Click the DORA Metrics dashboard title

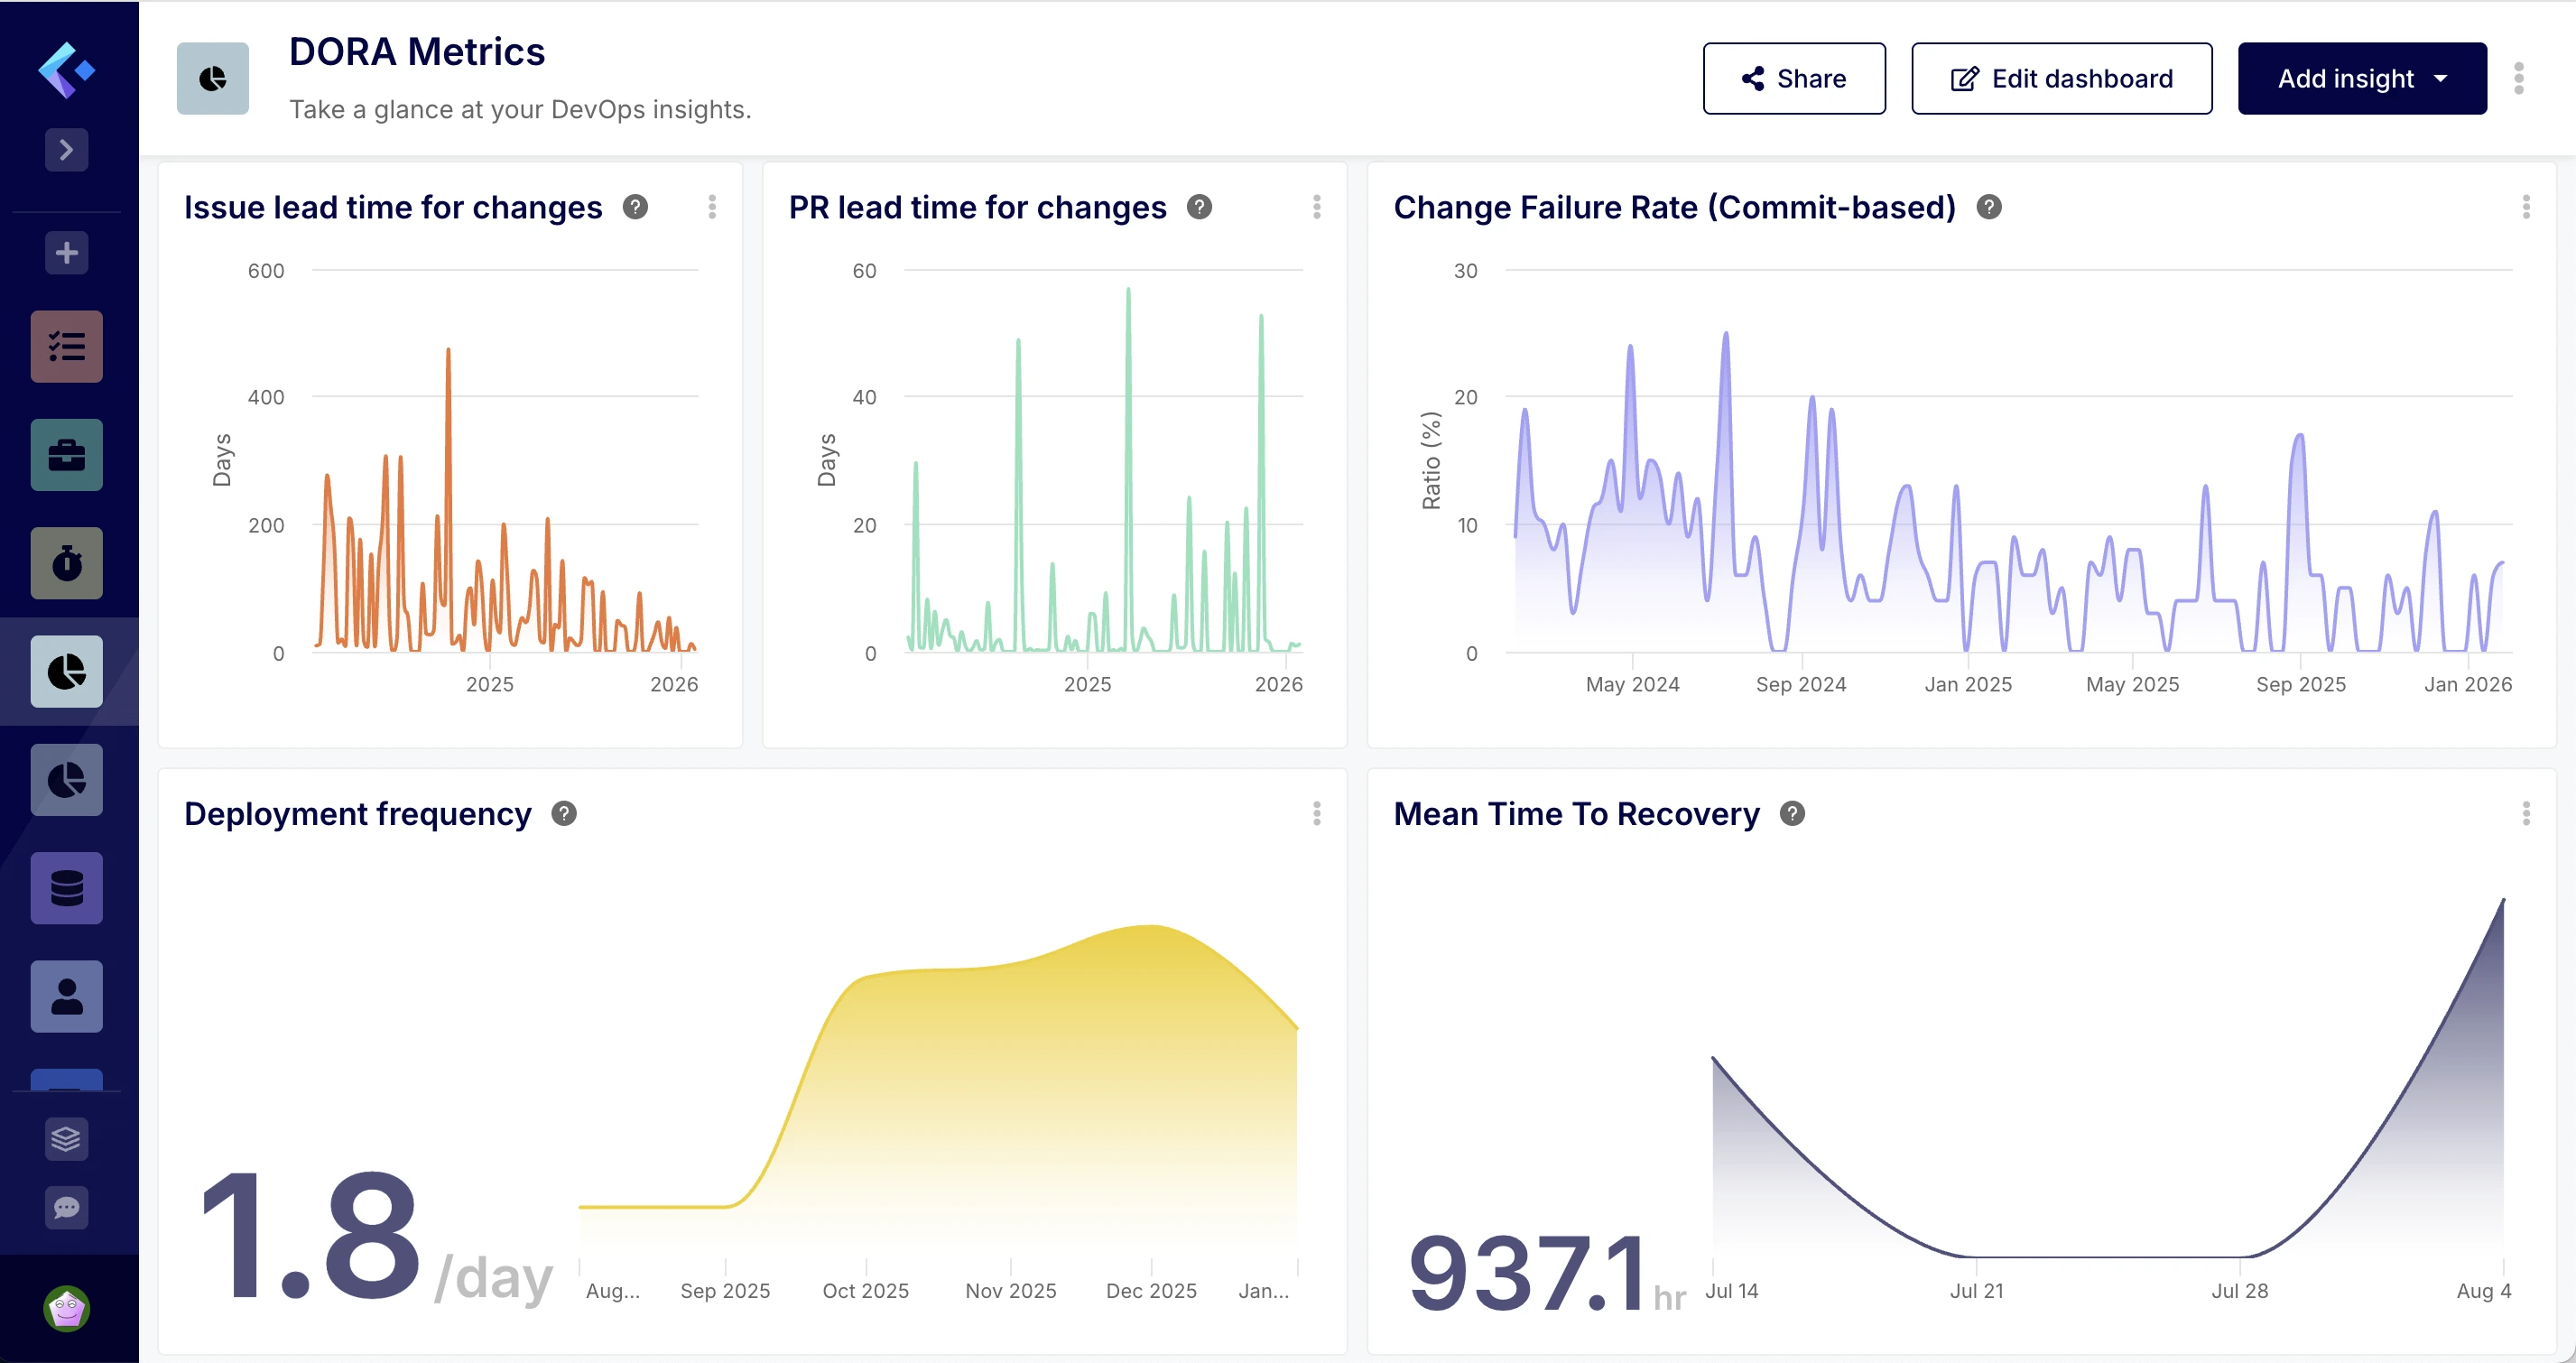pos(417,51)
